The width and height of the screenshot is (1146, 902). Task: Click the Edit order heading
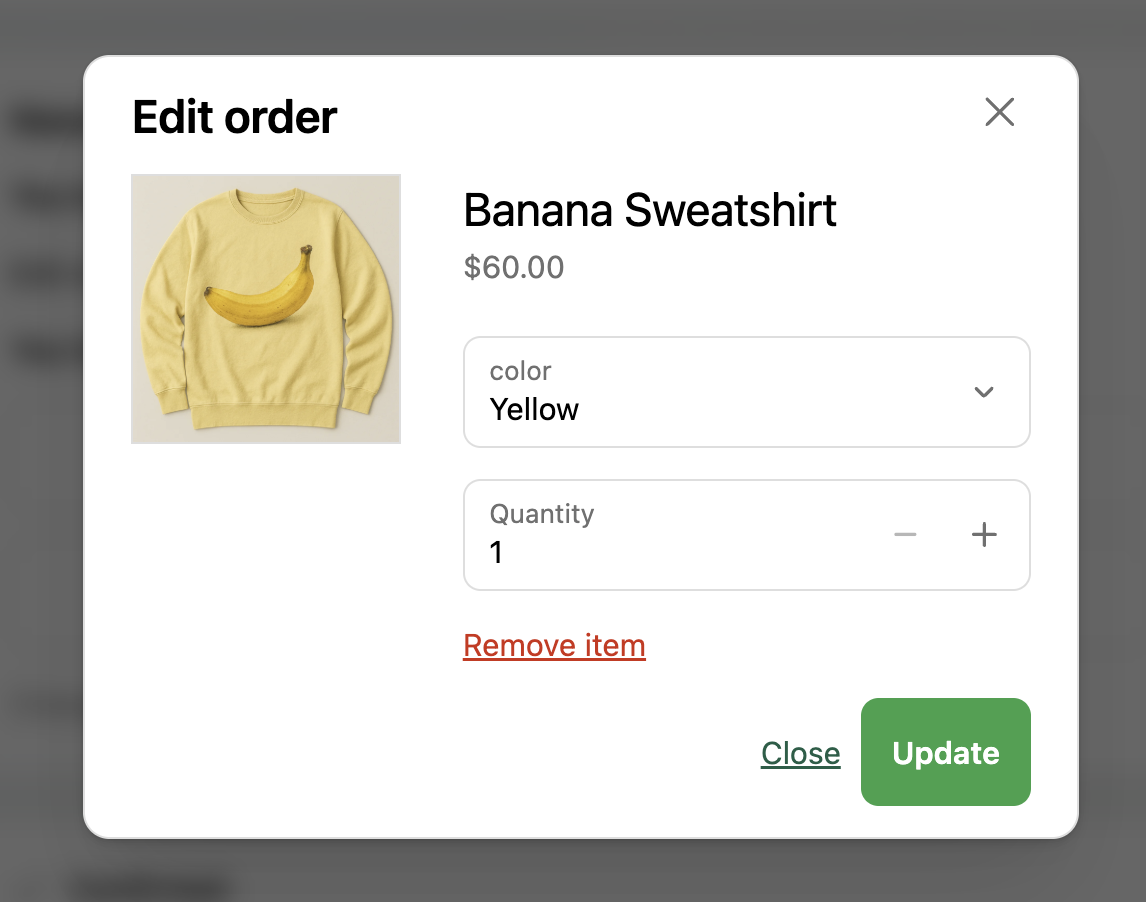point(235,117)
